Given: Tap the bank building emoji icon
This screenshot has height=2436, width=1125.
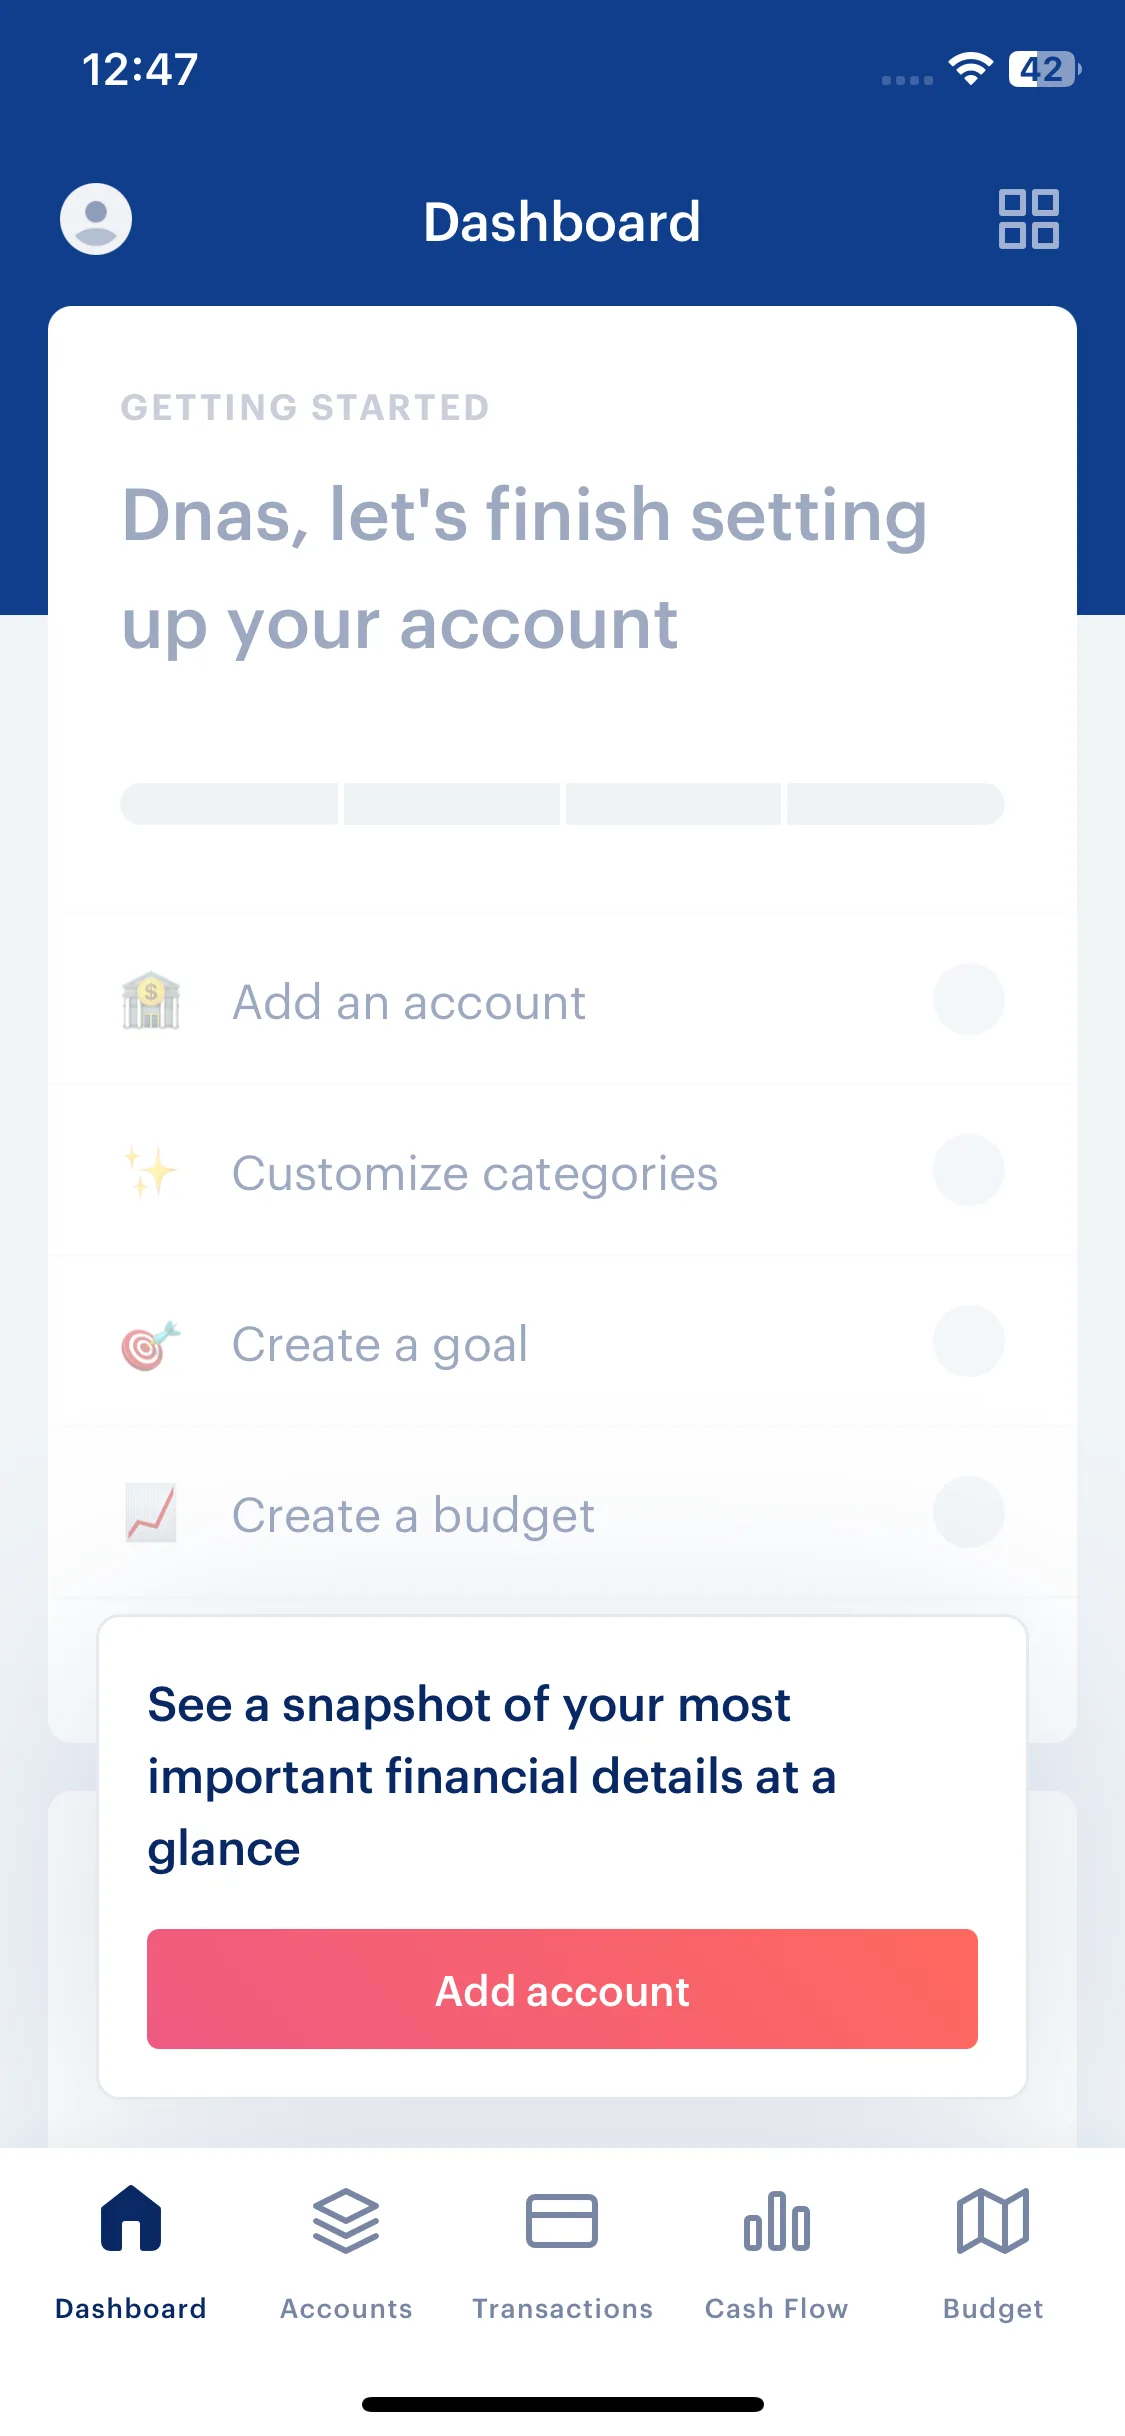Looking at the screenshot, I should tap(151, 1000).
